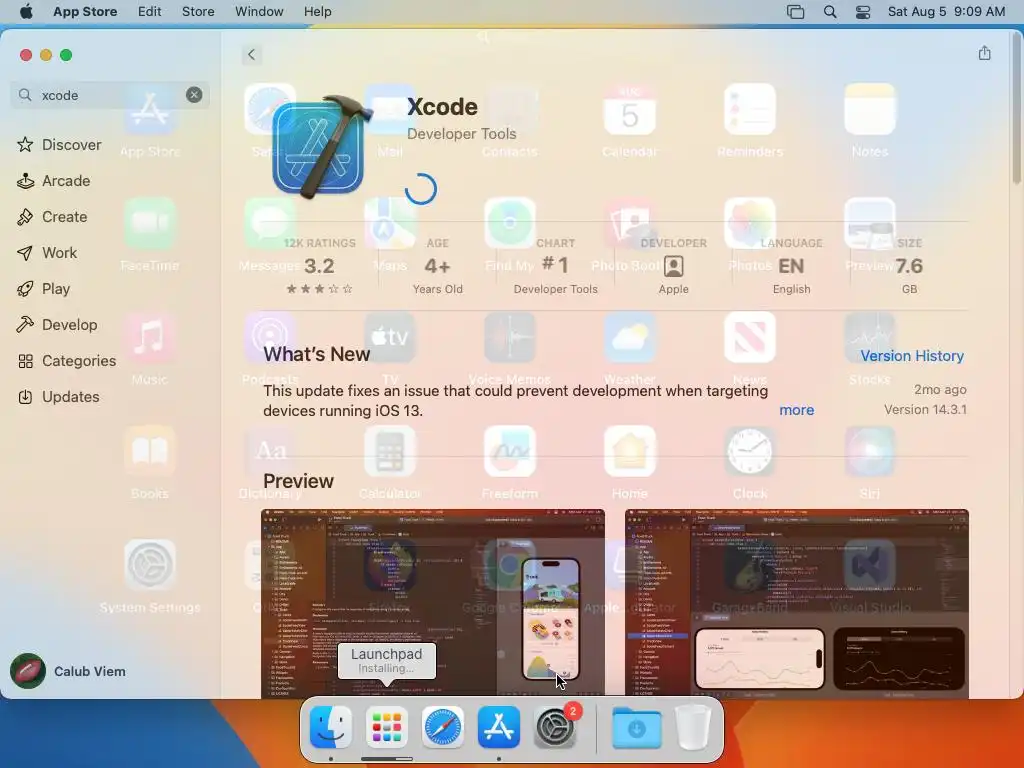Open Finder from the Dock
The width and height of the screenshot is (1024, 768).
(x=331, y=727)
